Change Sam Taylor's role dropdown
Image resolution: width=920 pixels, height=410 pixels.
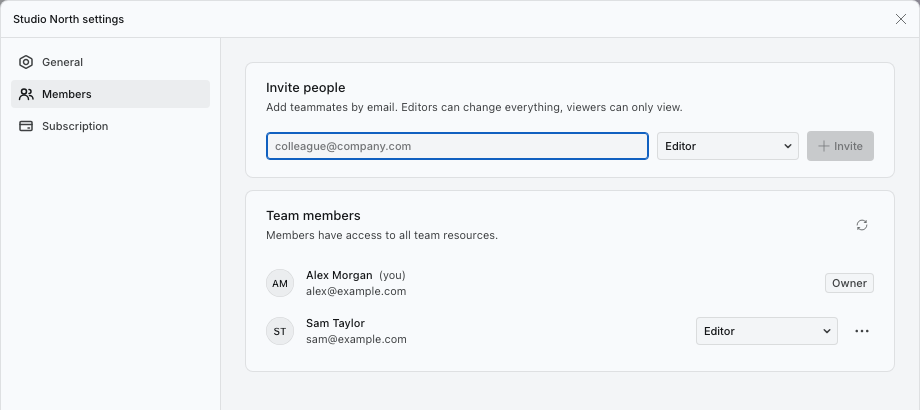pos(766,331)
